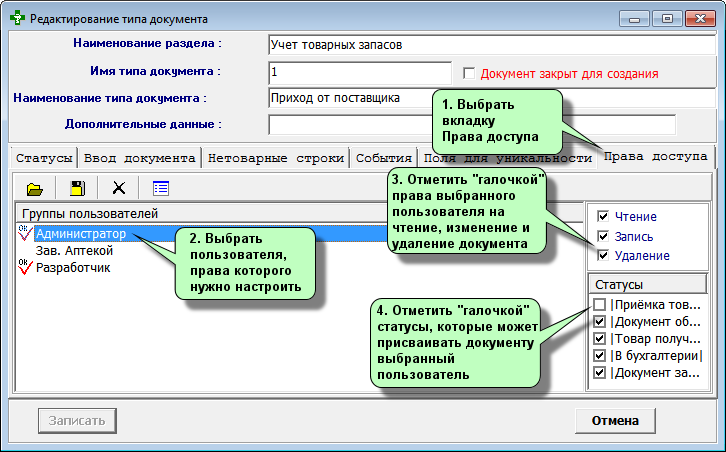726x452 pixels.
Task: Open the Поля для уникальности tab
Action: click(x=507, y=158)
